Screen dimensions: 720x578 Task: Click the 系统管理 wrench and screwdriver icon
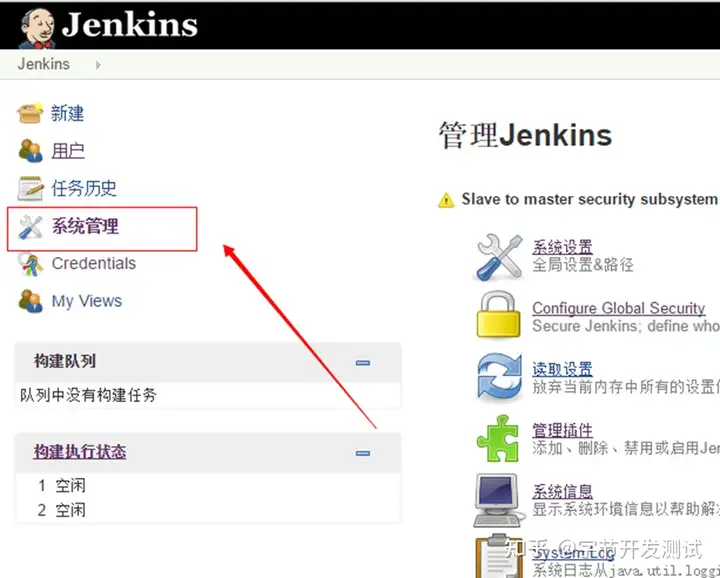(30, 227)
